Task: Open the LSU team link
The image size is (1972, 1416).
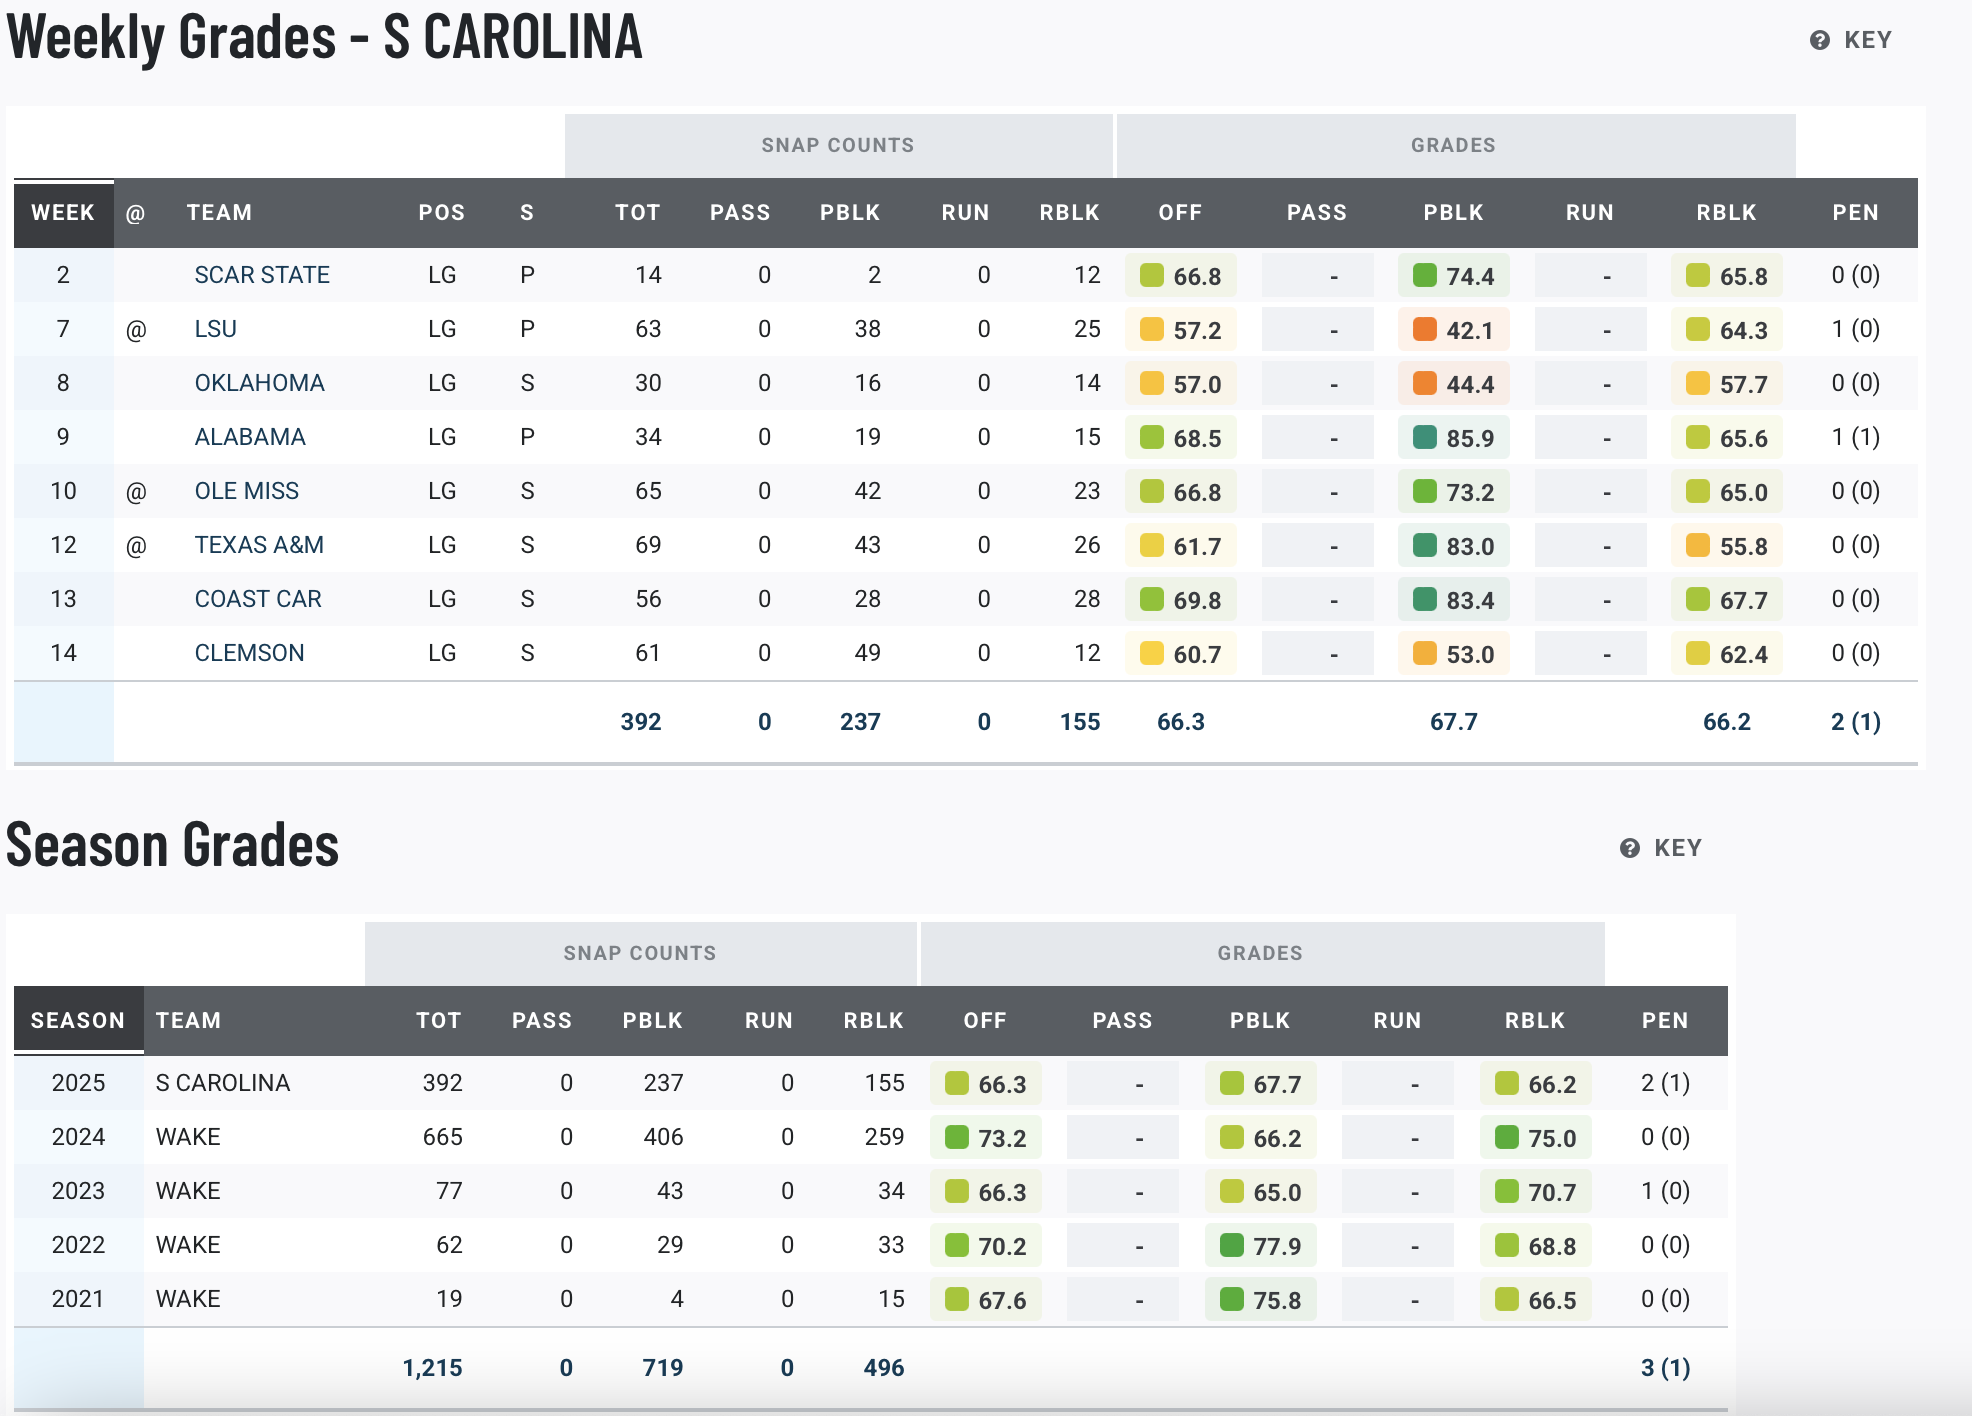Action: tap(215, 329)
